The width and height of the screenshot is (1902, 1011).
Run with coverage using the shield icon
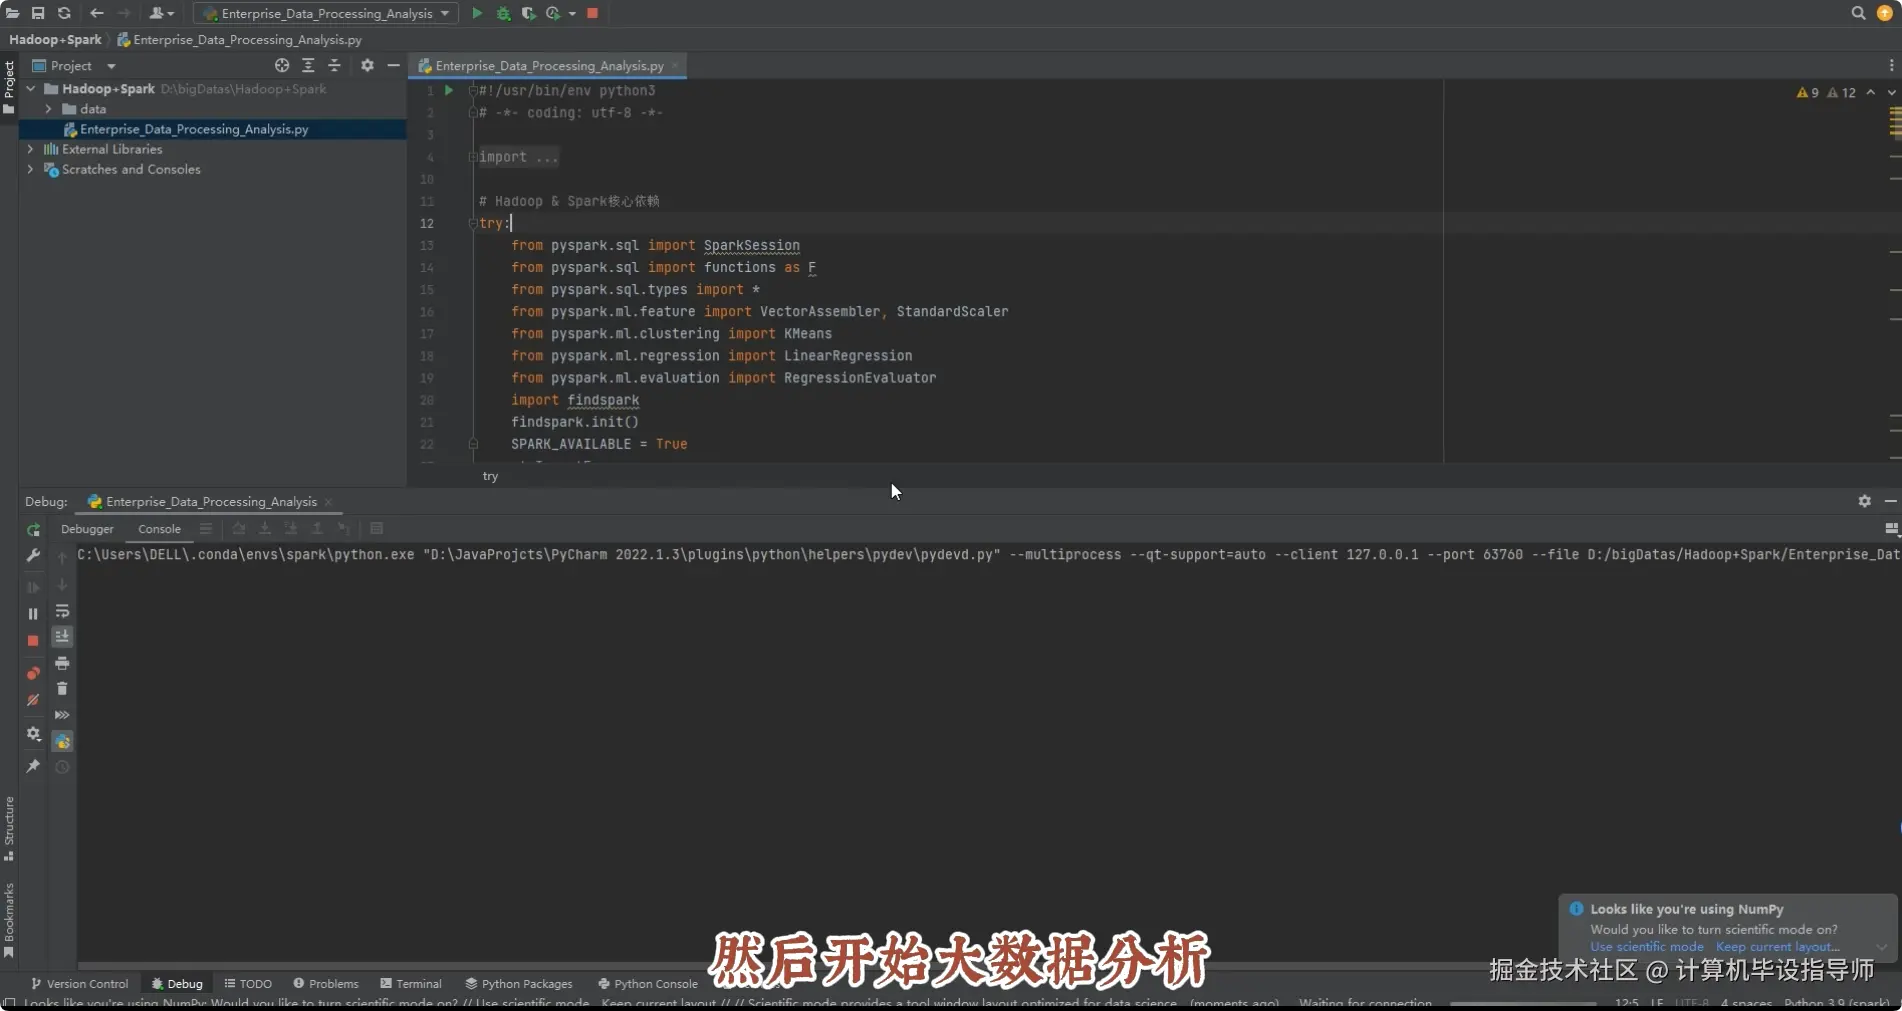click(x=528, y=13)
